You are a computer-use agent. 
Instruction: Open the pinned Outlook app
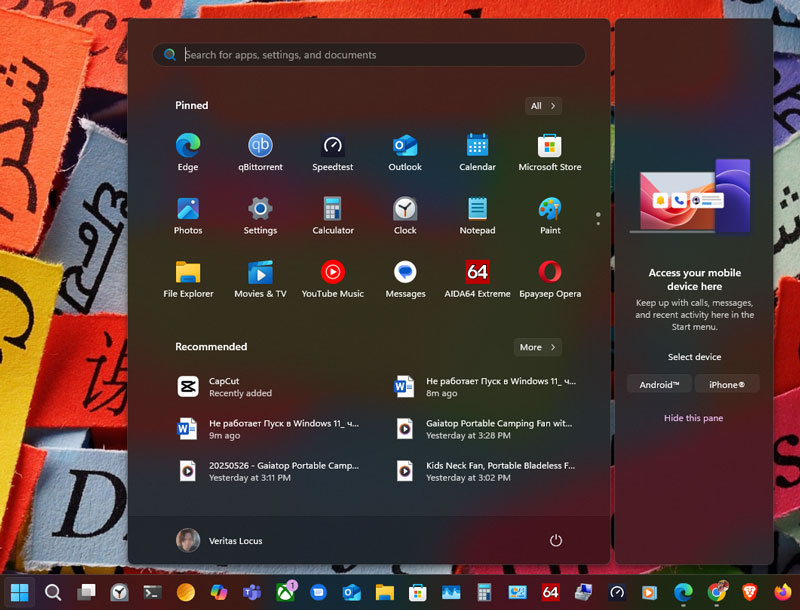[405, 152]
